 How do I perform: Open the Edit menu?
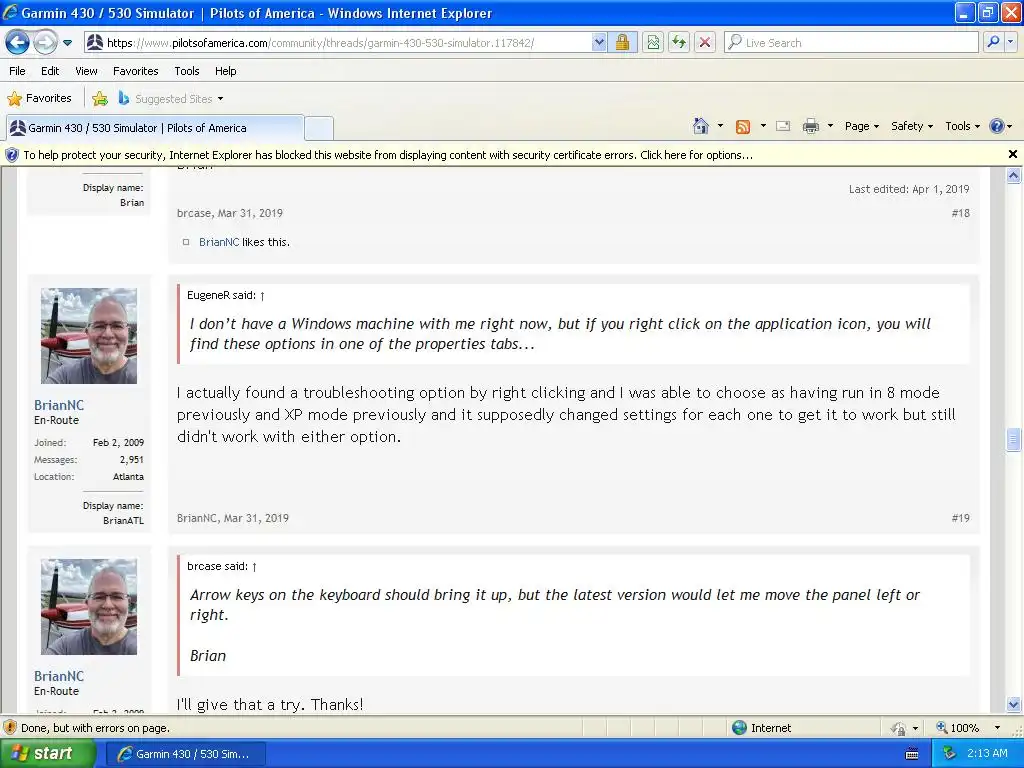point(50,71)
